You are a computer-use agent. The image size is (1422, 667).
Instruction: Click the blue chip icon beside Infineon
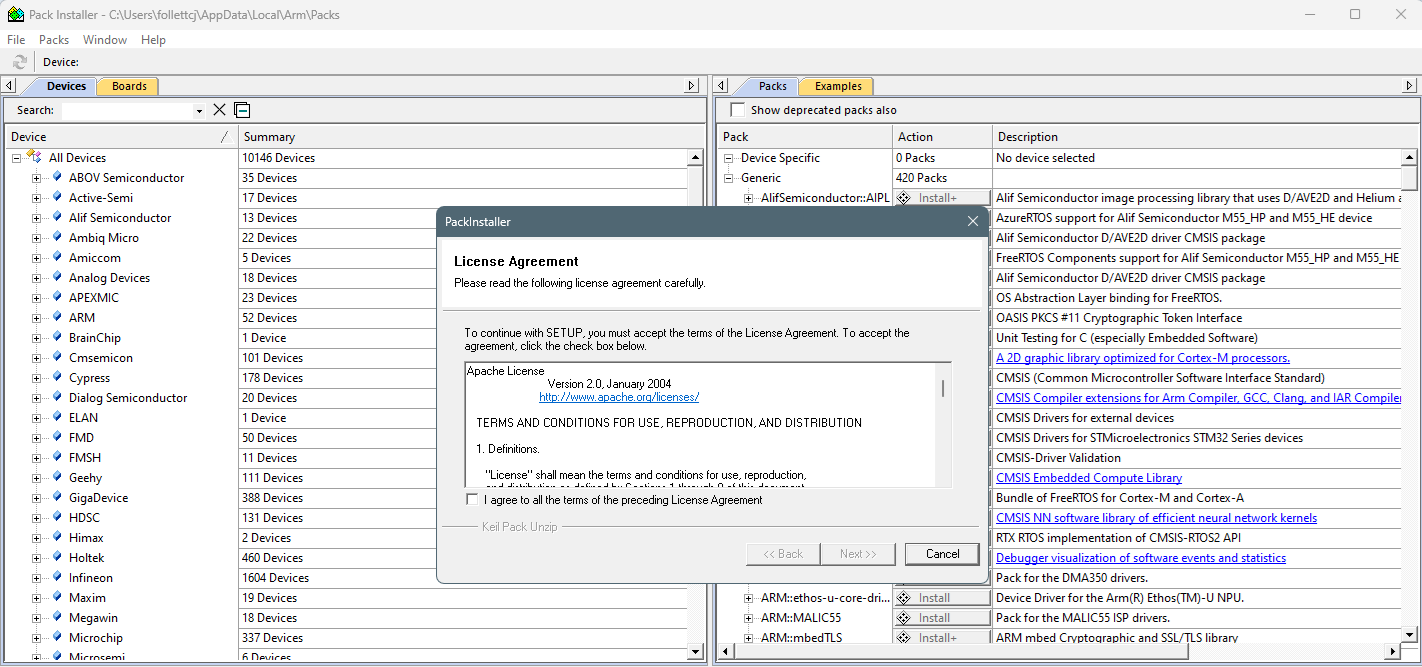[57, 578]
